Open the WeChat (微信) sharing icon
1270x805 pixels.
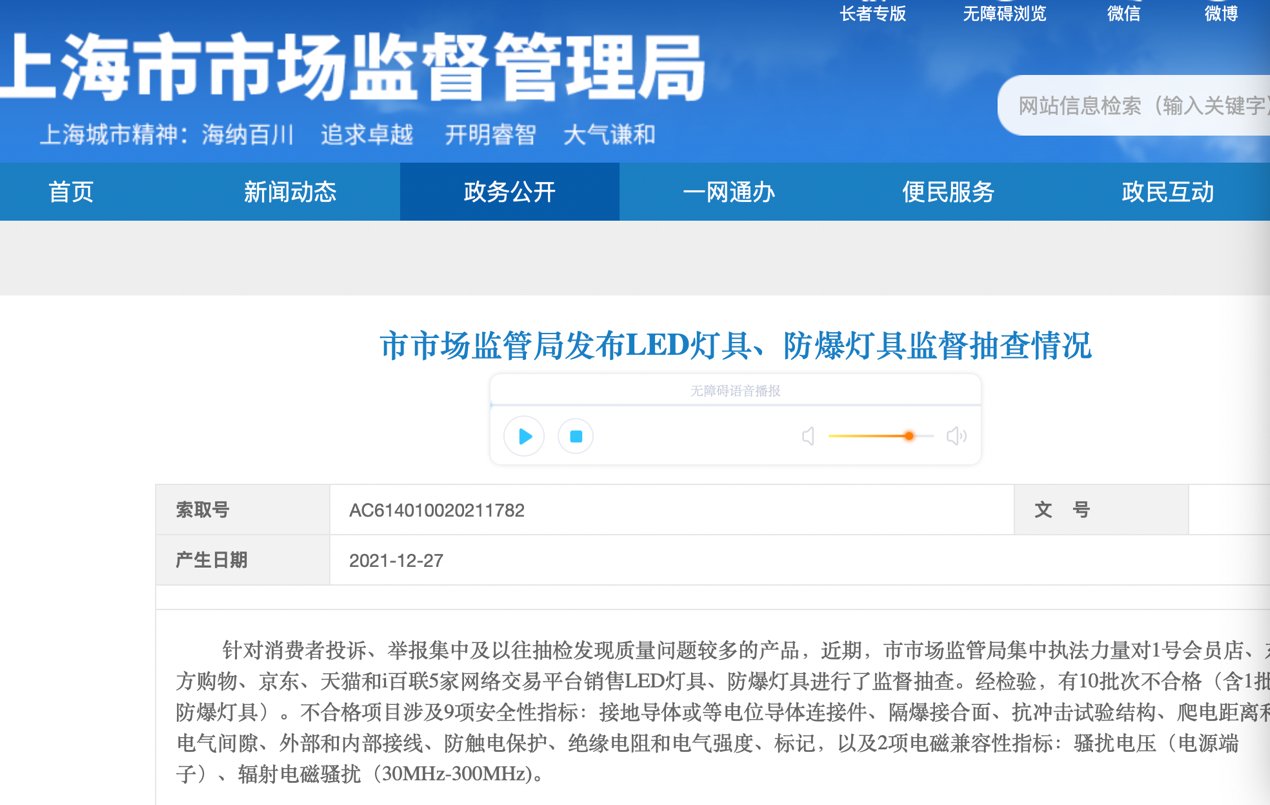pyautogui.click(x=1122, y=14)
